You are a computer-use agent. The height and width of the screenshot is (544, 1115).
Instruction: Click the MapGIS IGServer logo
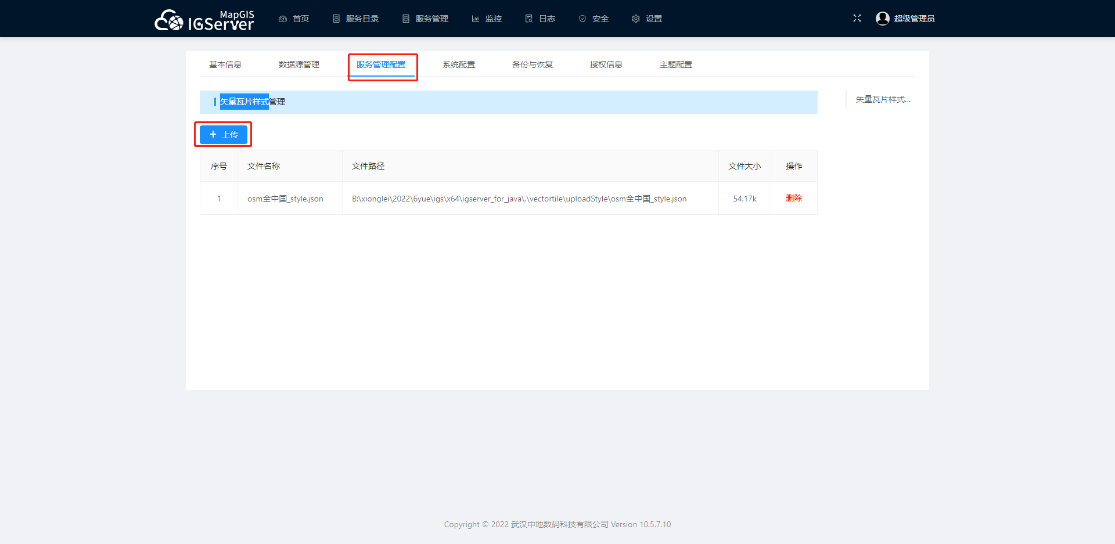coord(204,19)
